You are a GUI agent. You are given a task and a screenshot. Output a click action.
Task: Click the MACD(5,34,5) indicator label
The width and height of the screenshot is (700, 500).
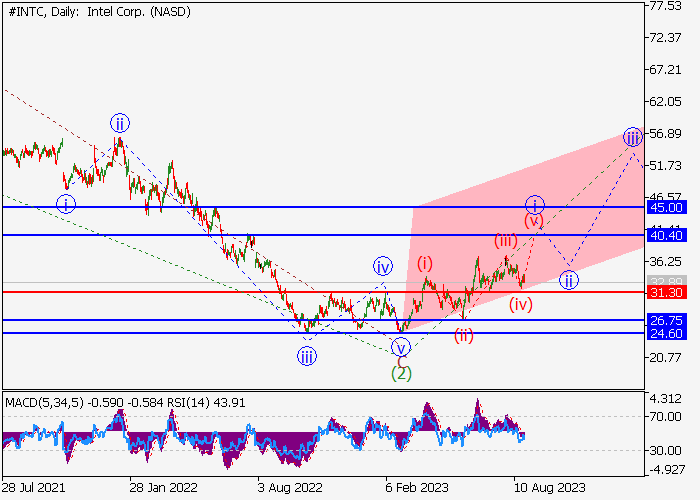click(x=44, y=403)
